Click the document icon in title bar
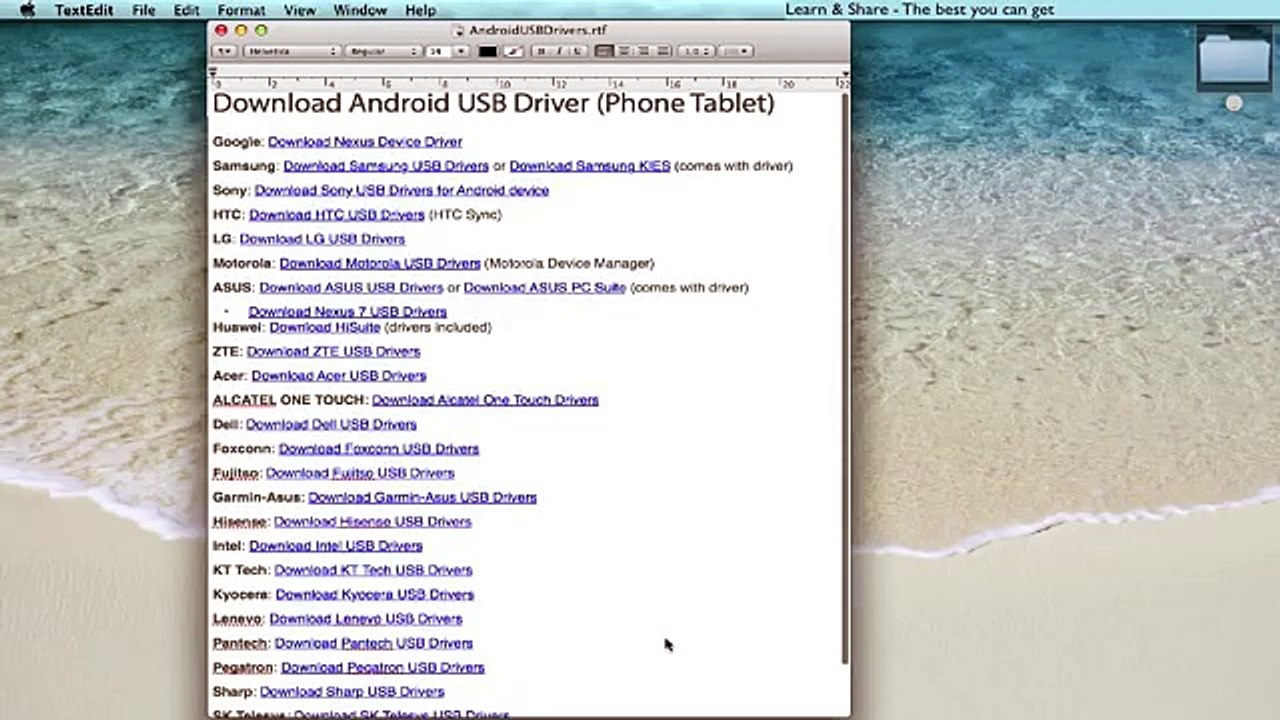This screenshot has width=1280, height=720. (458, 31)
